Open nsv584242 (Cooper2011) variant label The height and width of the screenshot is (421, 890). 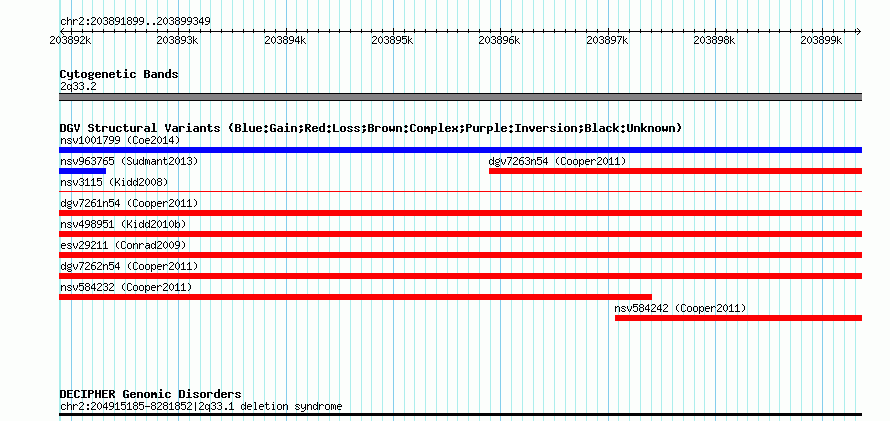click(x=680, y=308)
